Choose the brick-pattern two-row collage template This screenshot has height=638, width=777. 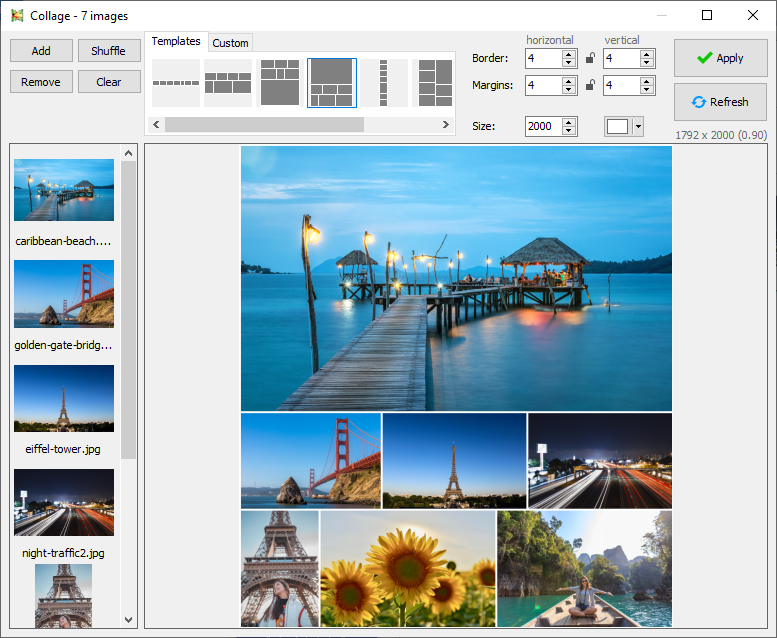[228, 83]
